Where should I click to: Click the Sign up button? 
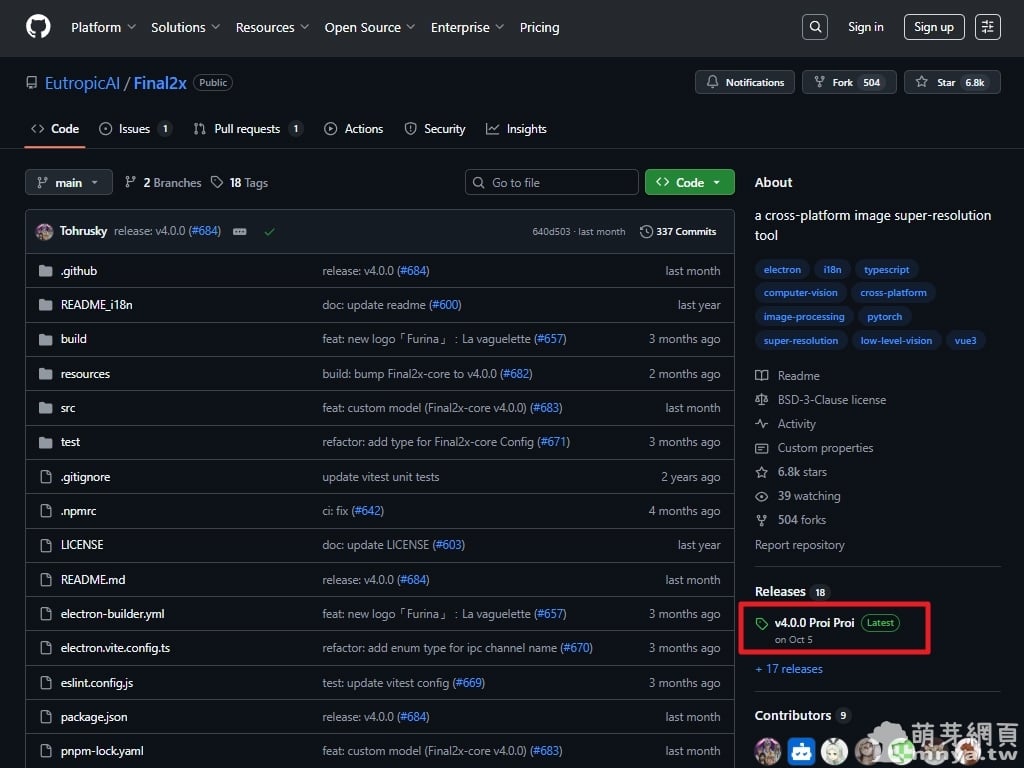933,27
